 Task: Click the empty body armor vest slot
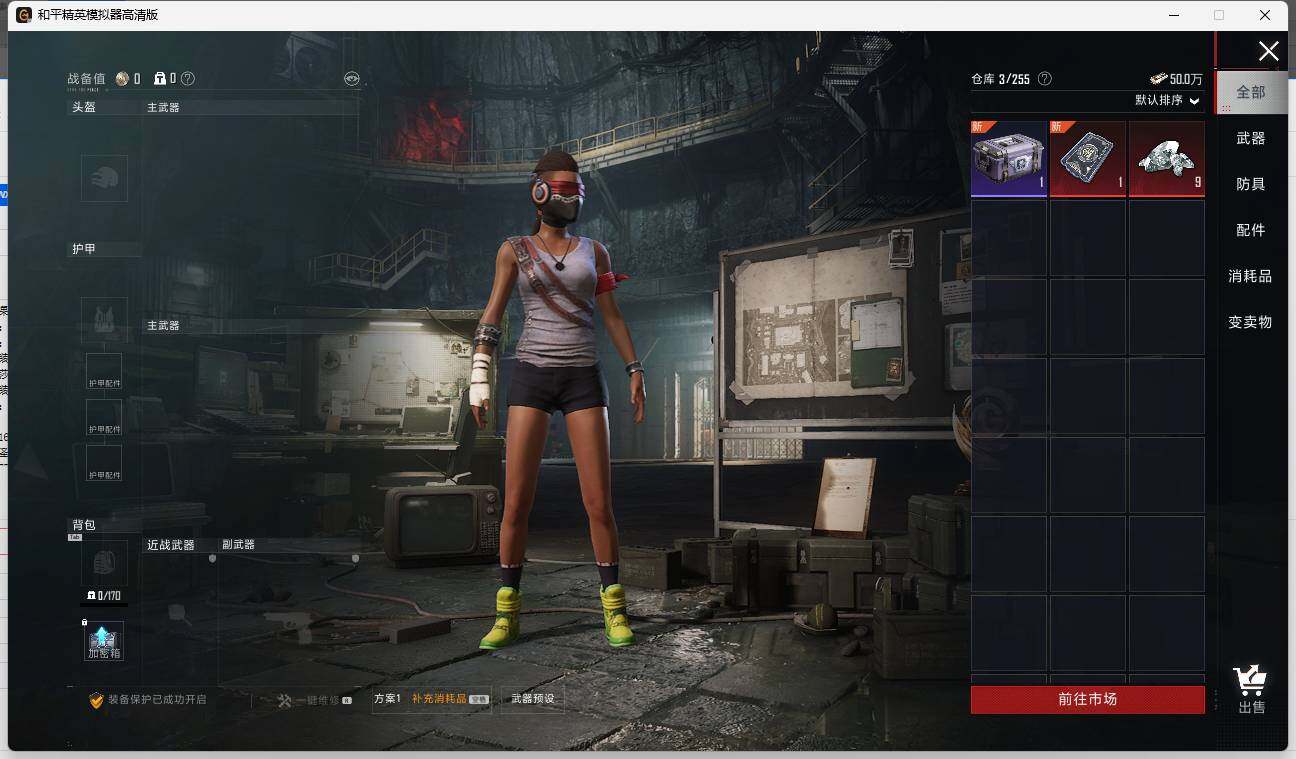pyautogui.click(x=104, y=320)
